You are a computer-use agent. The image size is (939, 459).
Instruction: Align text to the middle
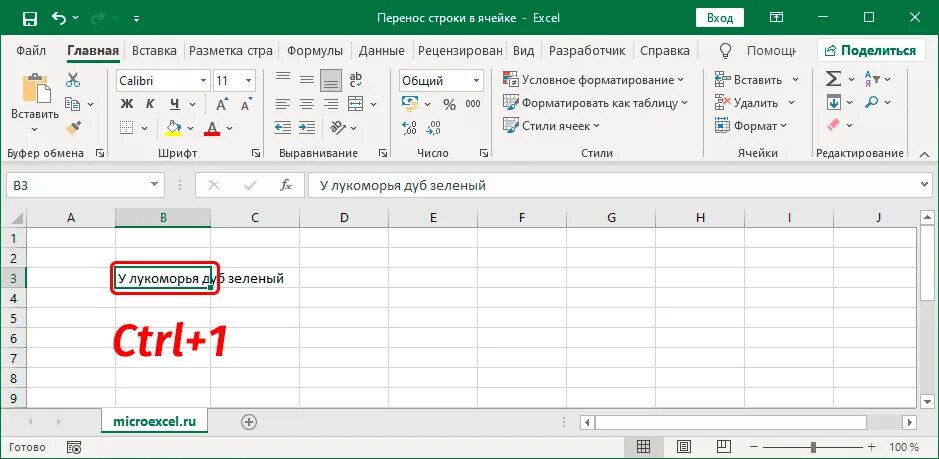[307, 80]
